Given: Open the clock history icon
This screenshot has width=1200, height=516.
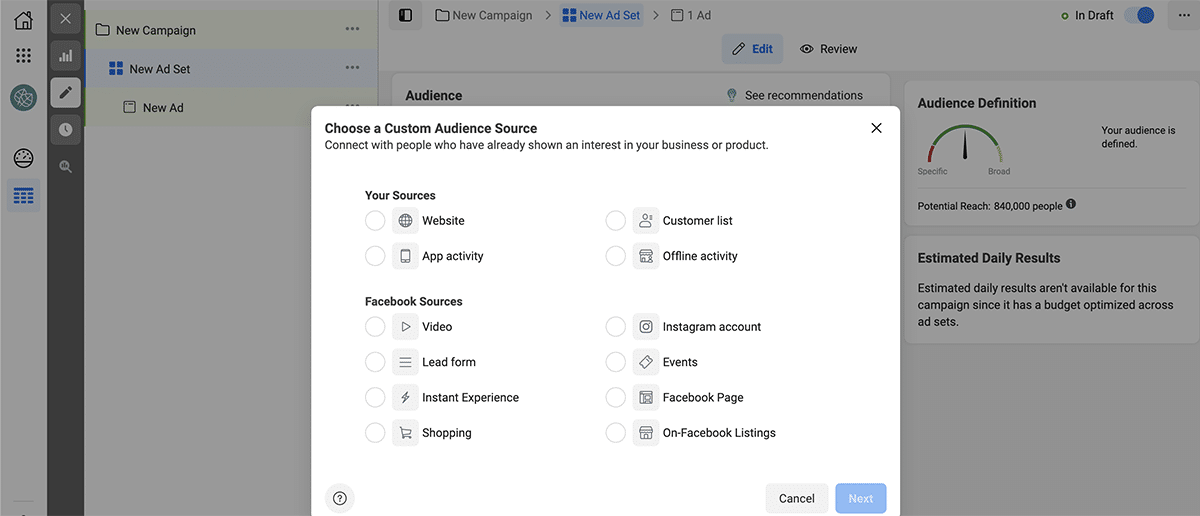Looking at the screenshot, I should tap(65, 129).
